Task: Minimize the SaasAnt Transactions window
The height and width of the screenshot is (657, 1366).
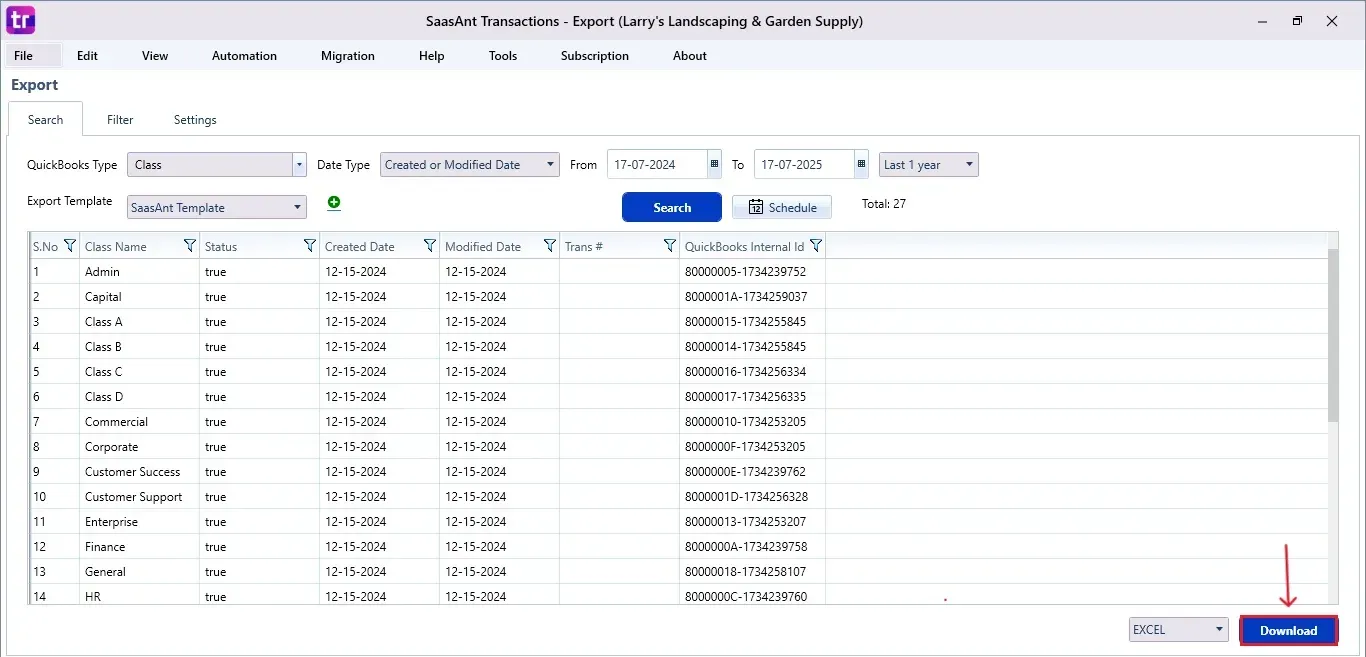Action: point(1262,21)
